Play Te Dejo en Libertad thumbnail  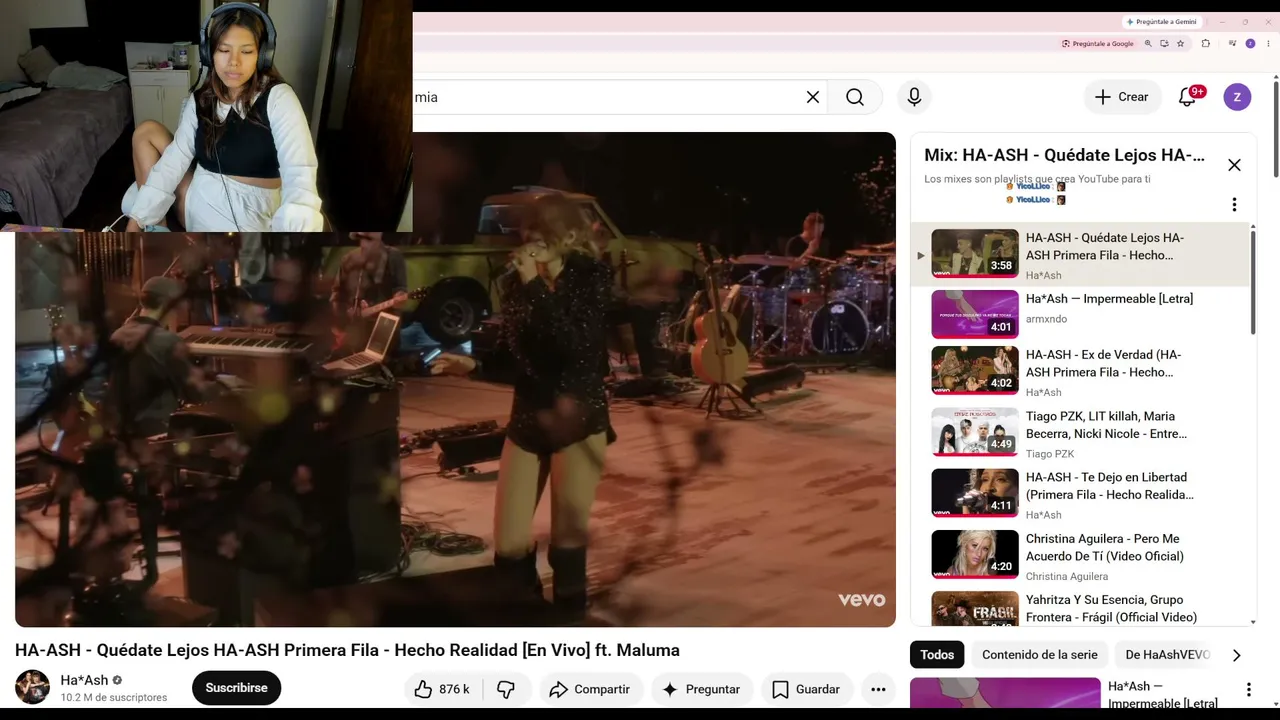tap(975, 493)
